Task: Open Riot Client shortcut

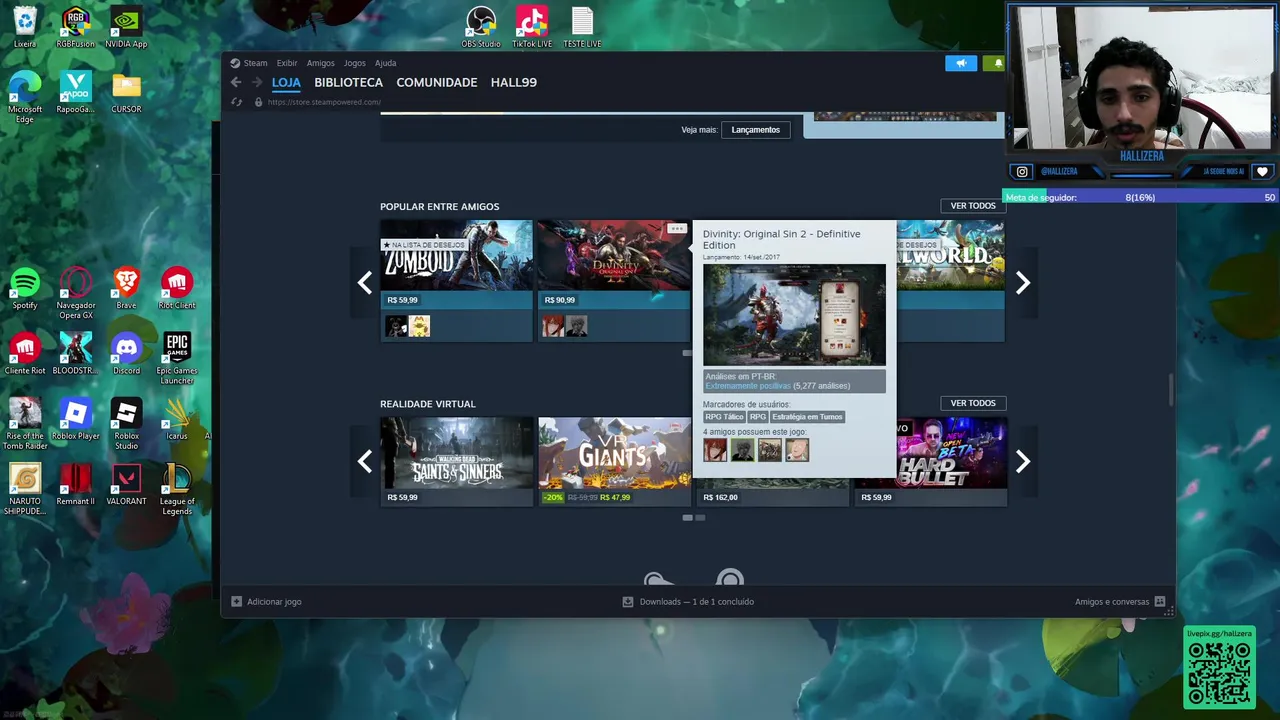Action: [x=177, y=288]
